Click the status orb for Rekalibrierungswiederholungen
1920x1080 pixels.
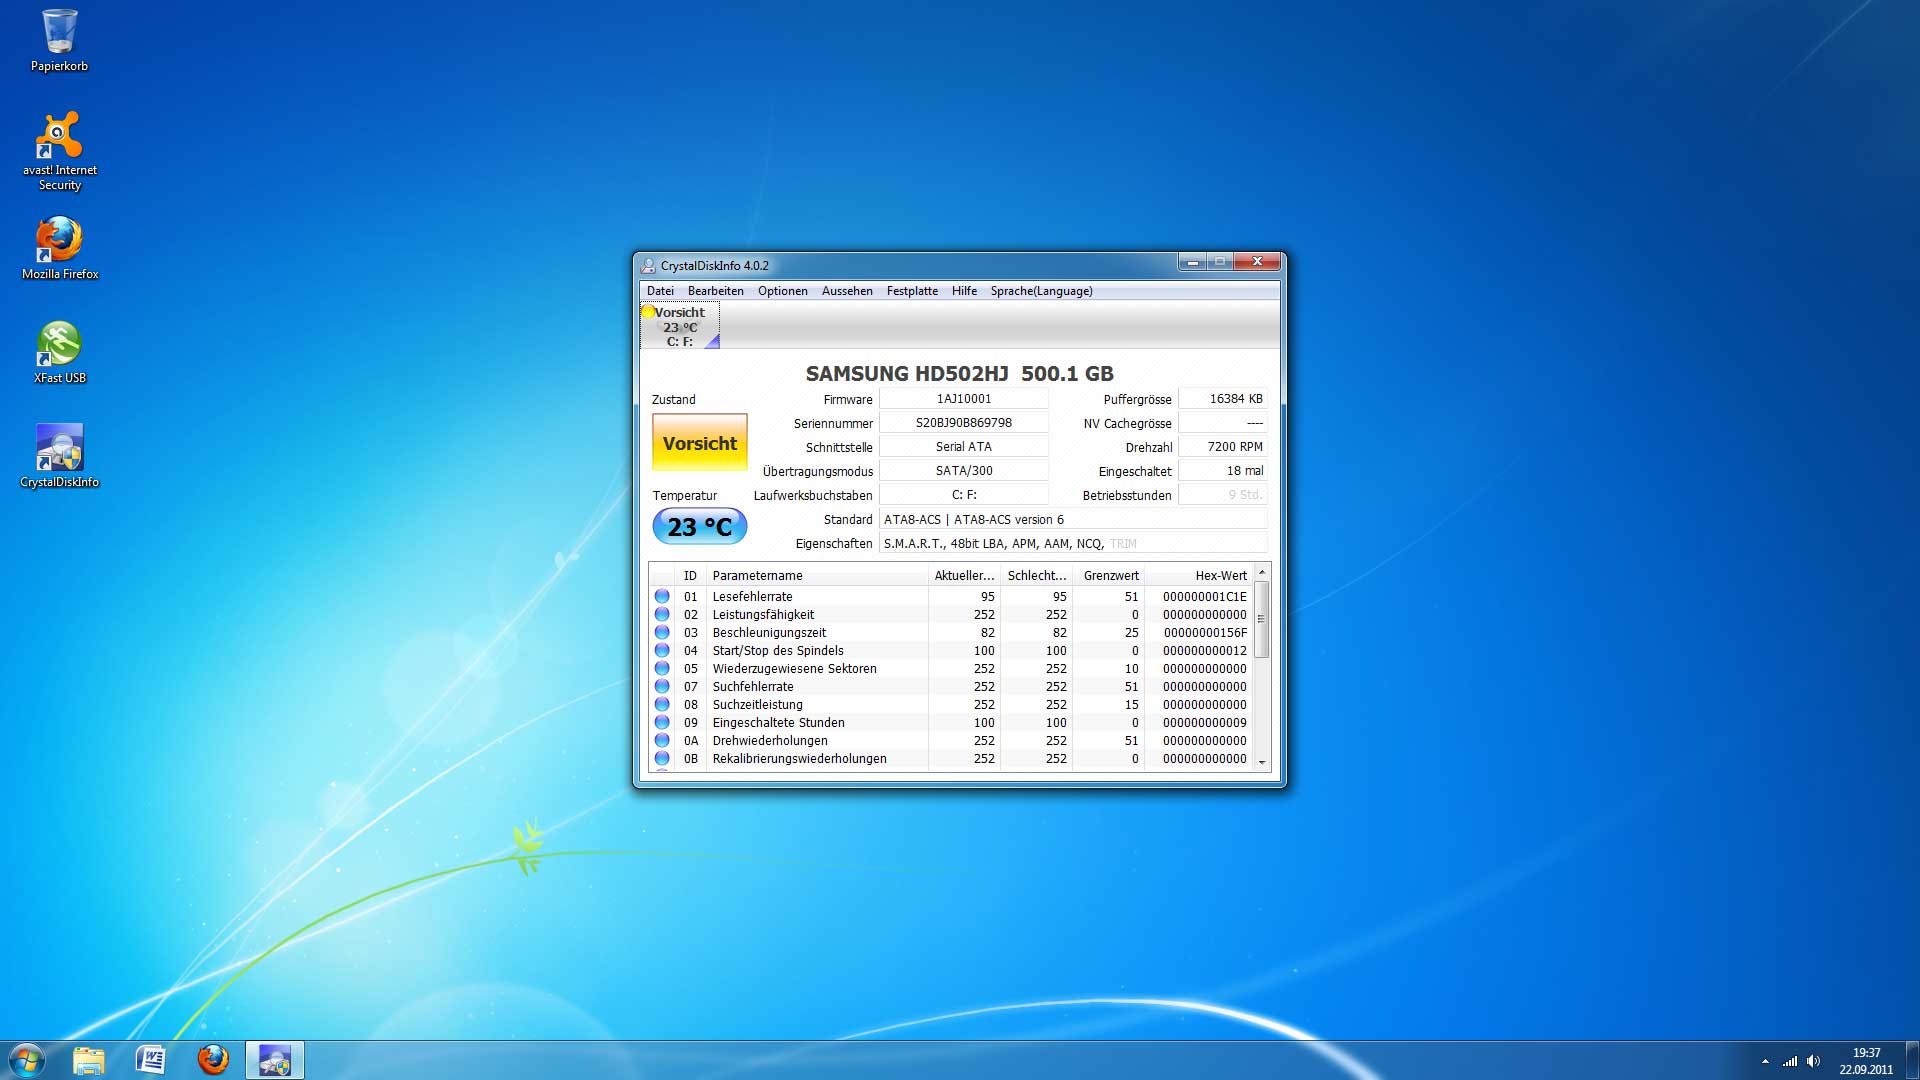(x=662, y=758)
